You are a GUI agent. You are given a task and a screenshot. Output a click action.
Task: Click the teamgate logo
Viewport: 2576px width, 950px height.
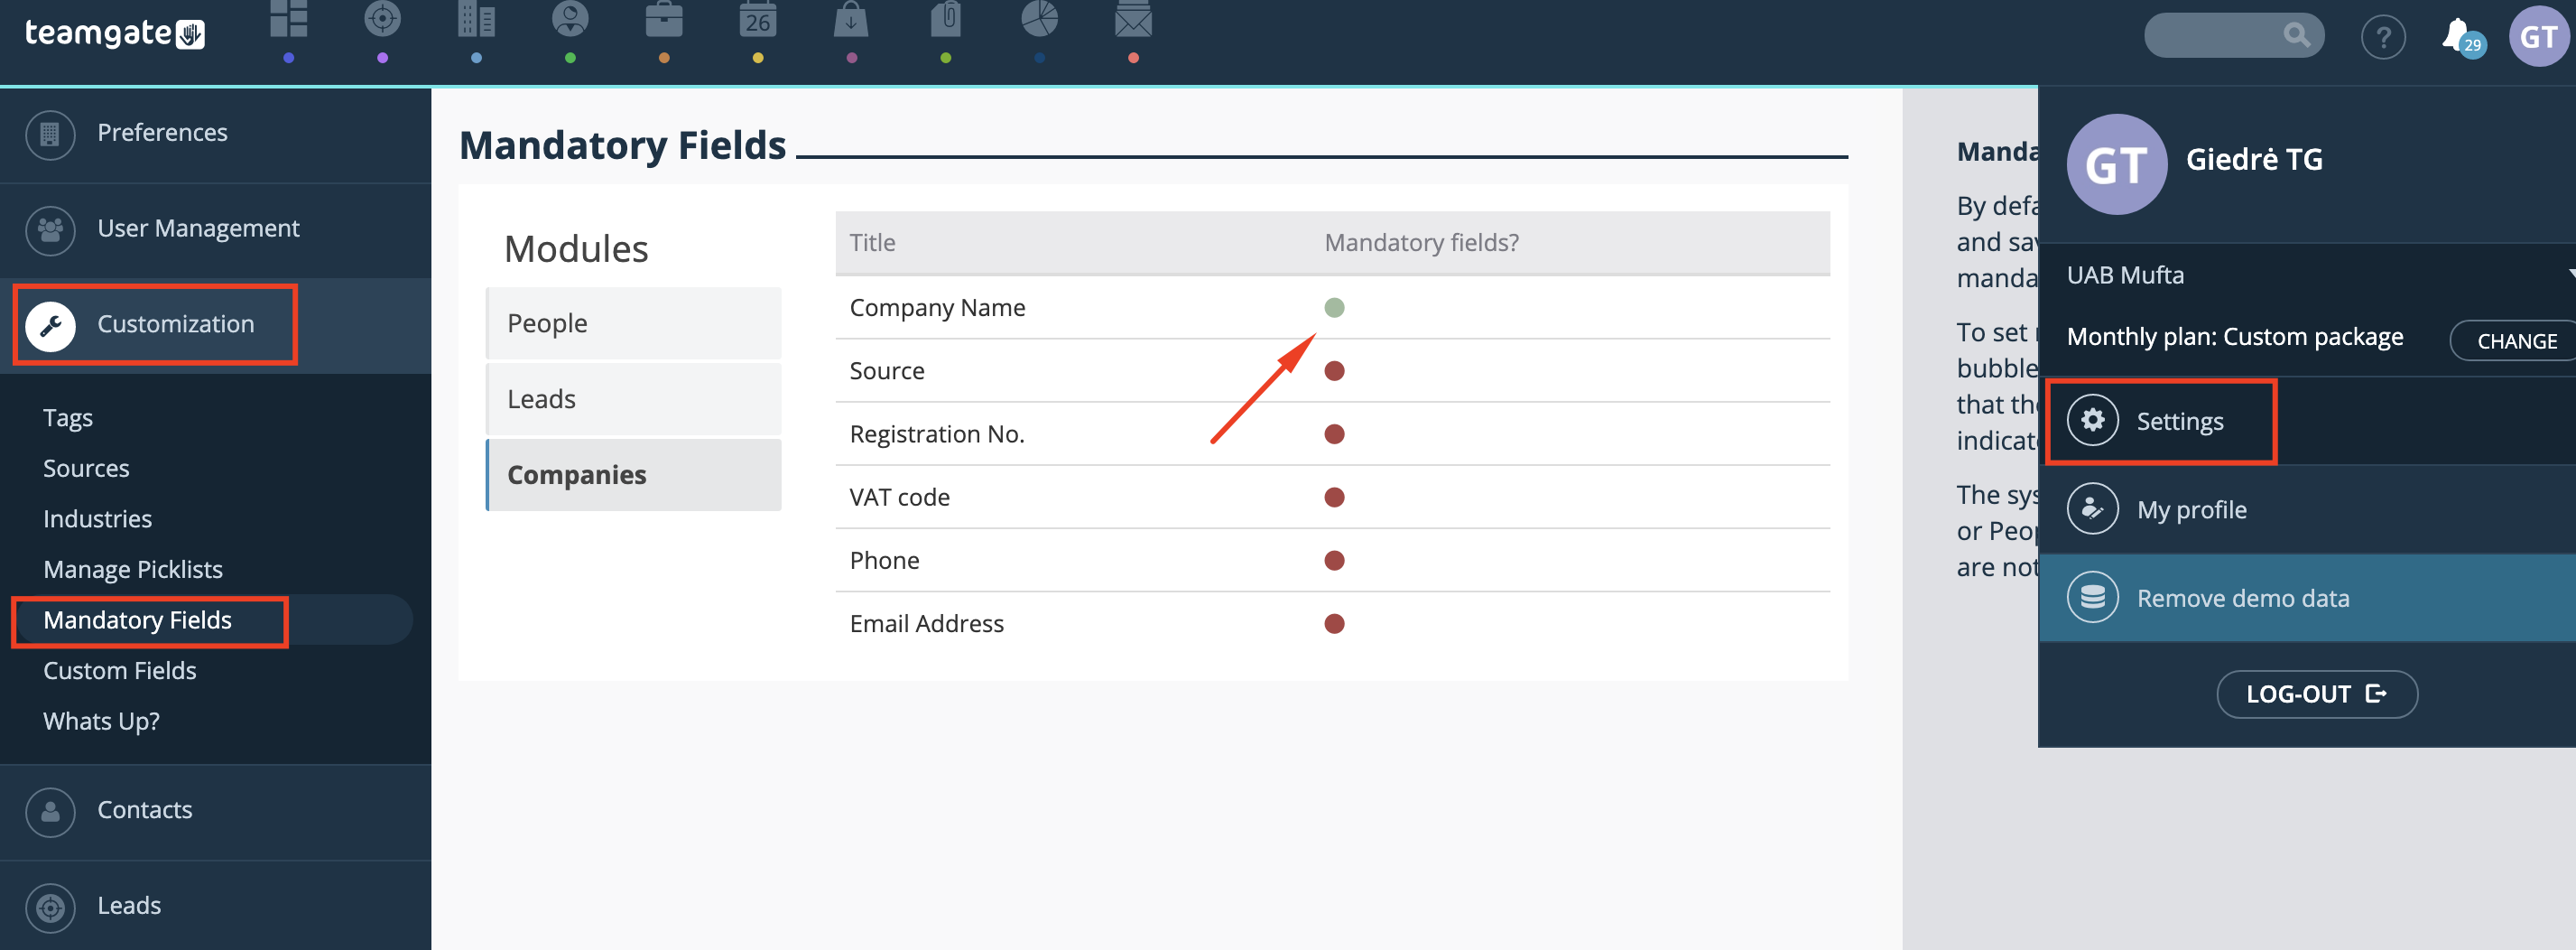[x=114, y=34]
